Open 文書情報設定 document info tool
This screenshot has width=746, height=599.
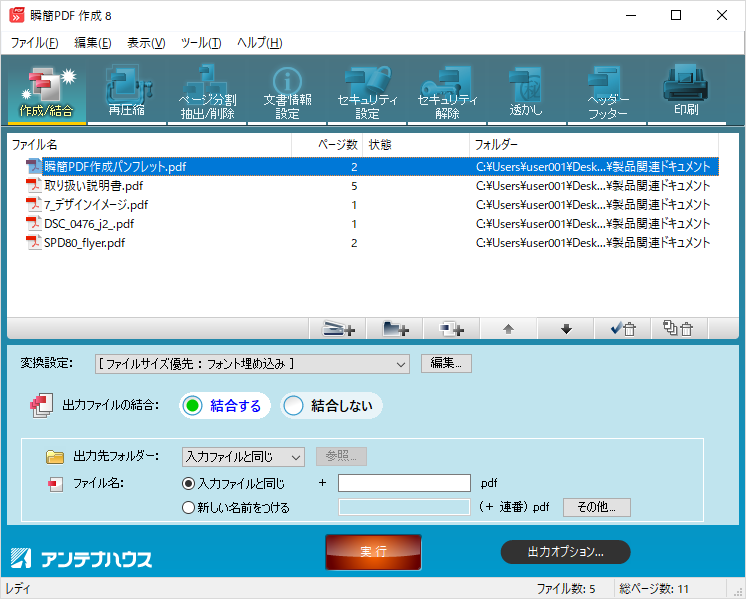pos(287,92)
